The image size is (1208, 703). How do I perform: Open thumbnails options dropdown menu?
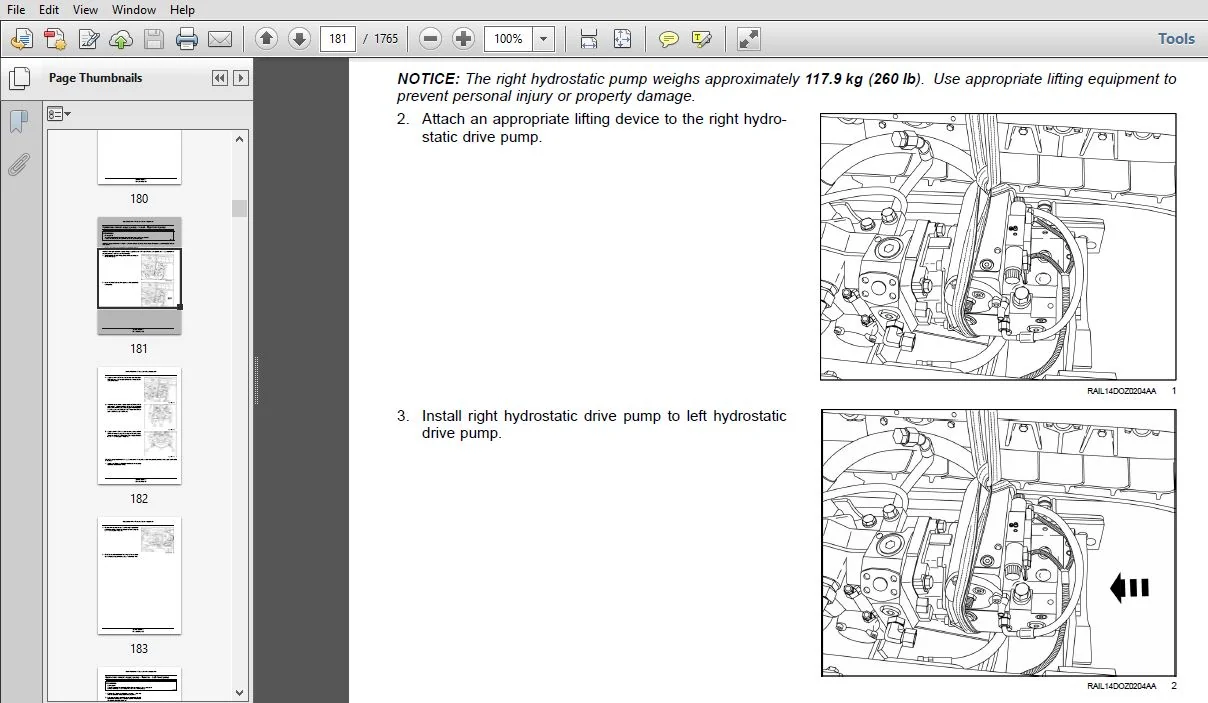(x=59, y=114)
